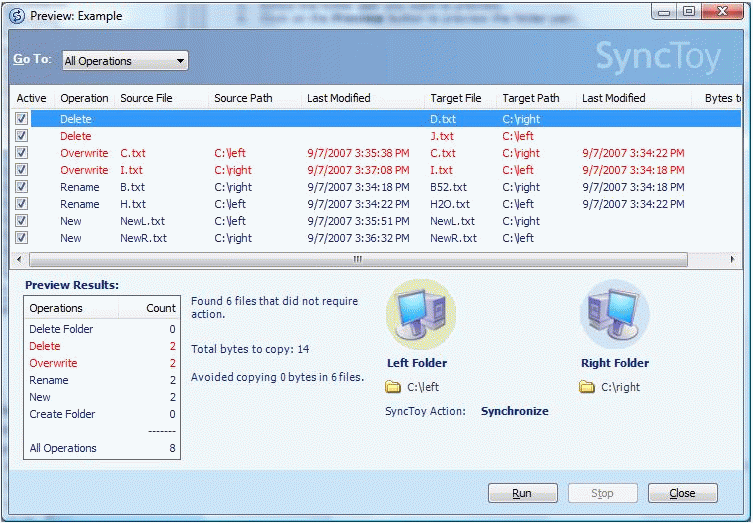Click the Right Folder computer icon
Viewport: 753px width, 523px height.
pyautogui.click(x=615, y=315)
